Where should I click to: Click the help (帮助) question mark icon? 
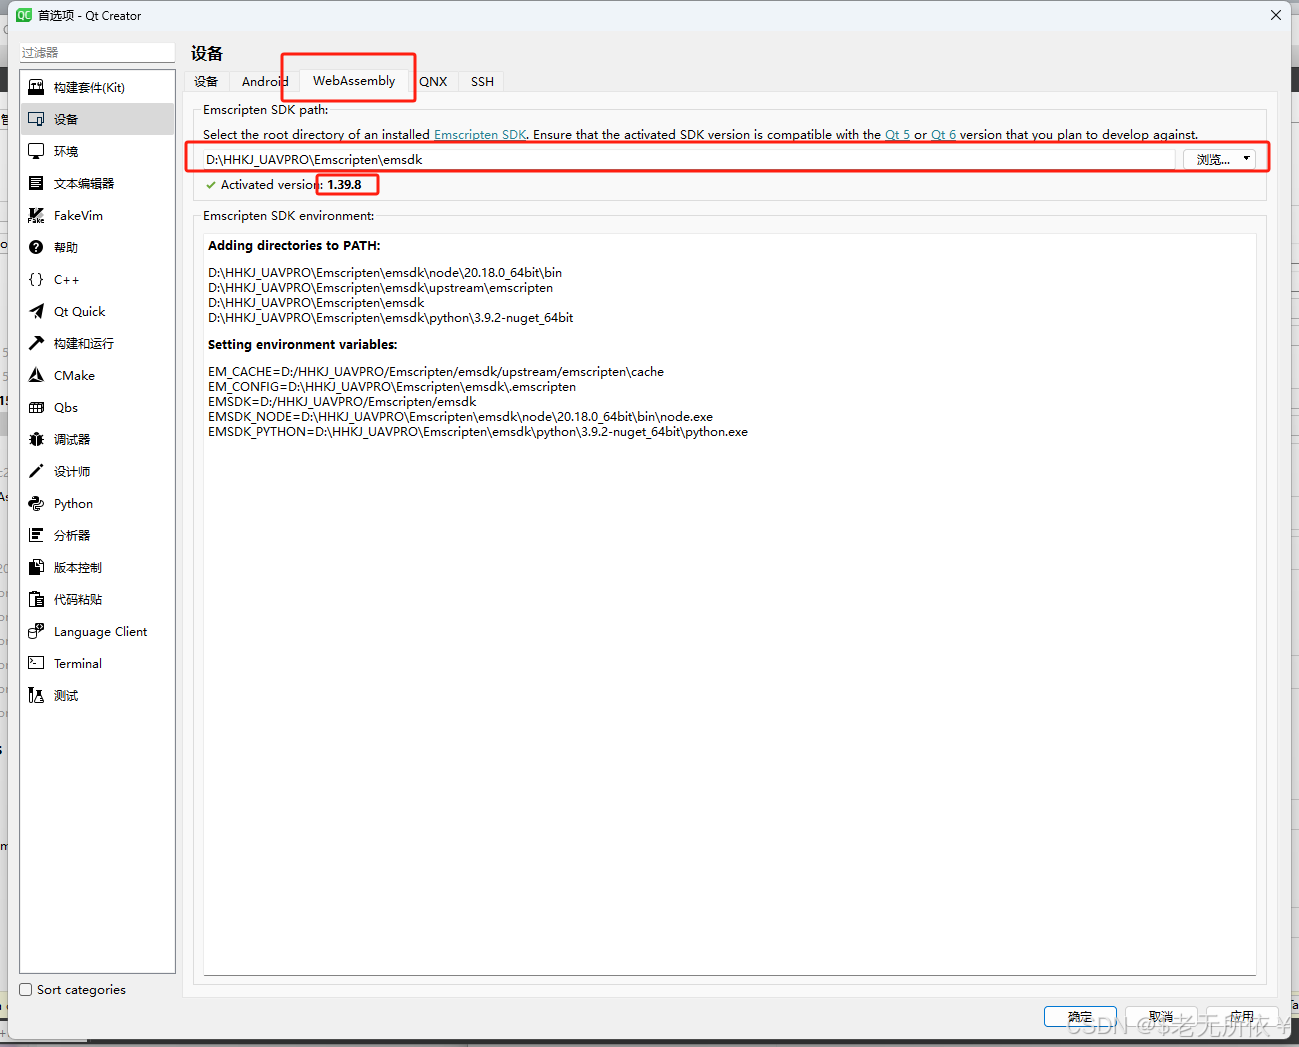coord(37,247)
